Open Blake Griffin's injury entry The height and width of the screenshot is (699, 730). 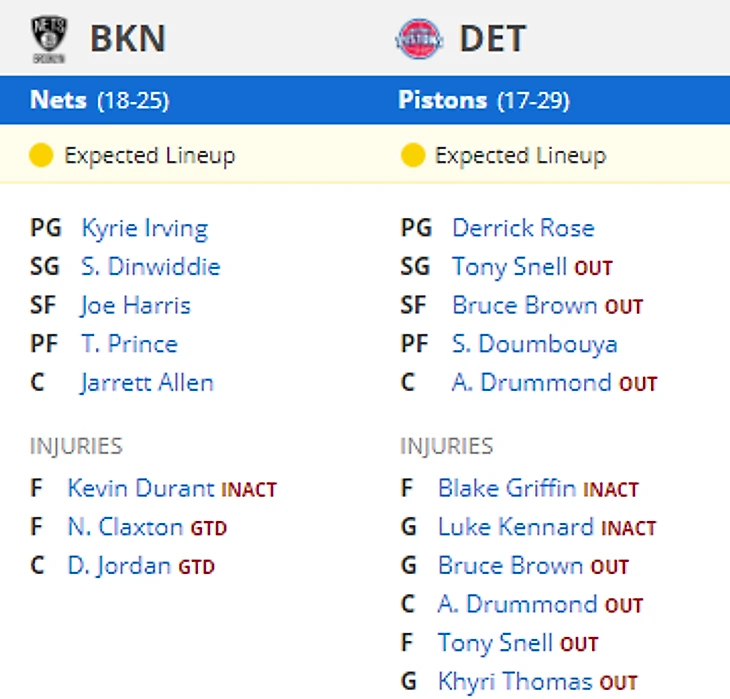coord(506,489)
